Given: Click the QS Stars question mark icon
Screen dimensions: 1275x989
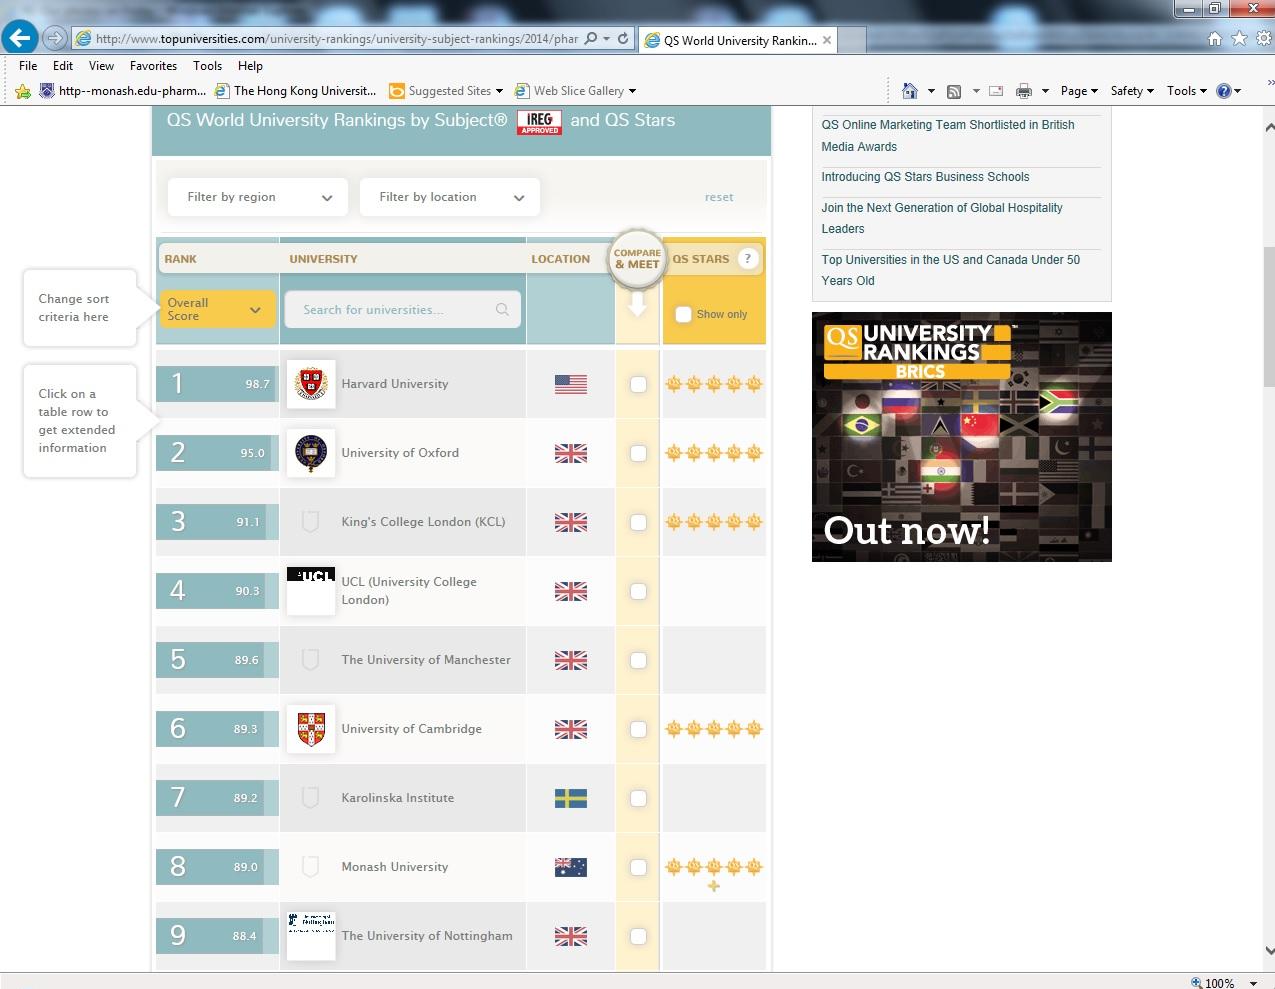Looking at the screenshot, I should pos(747,258).
